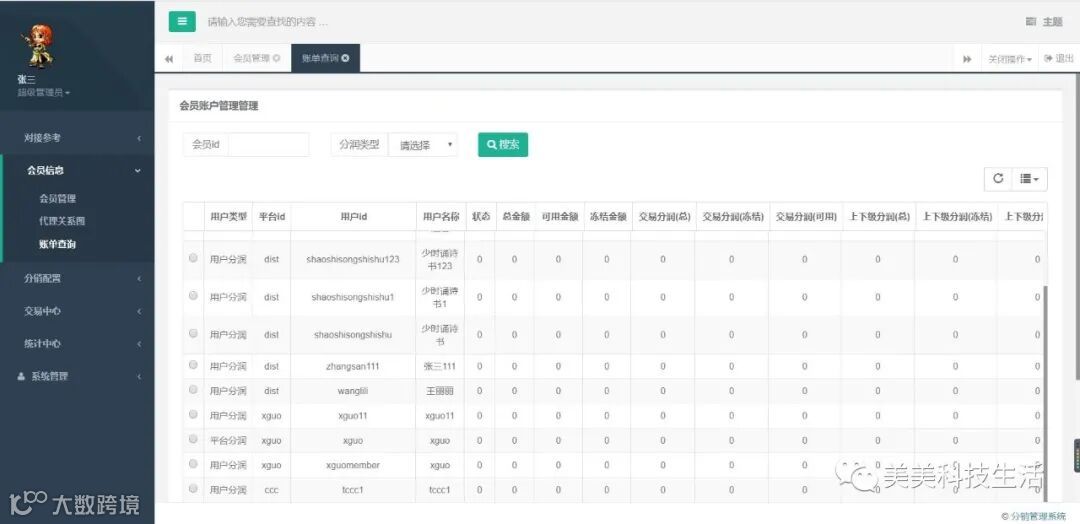Screen dimensions: 1080x524
Task: Click the 退出 logout icon
Action: coord(1048,59)
